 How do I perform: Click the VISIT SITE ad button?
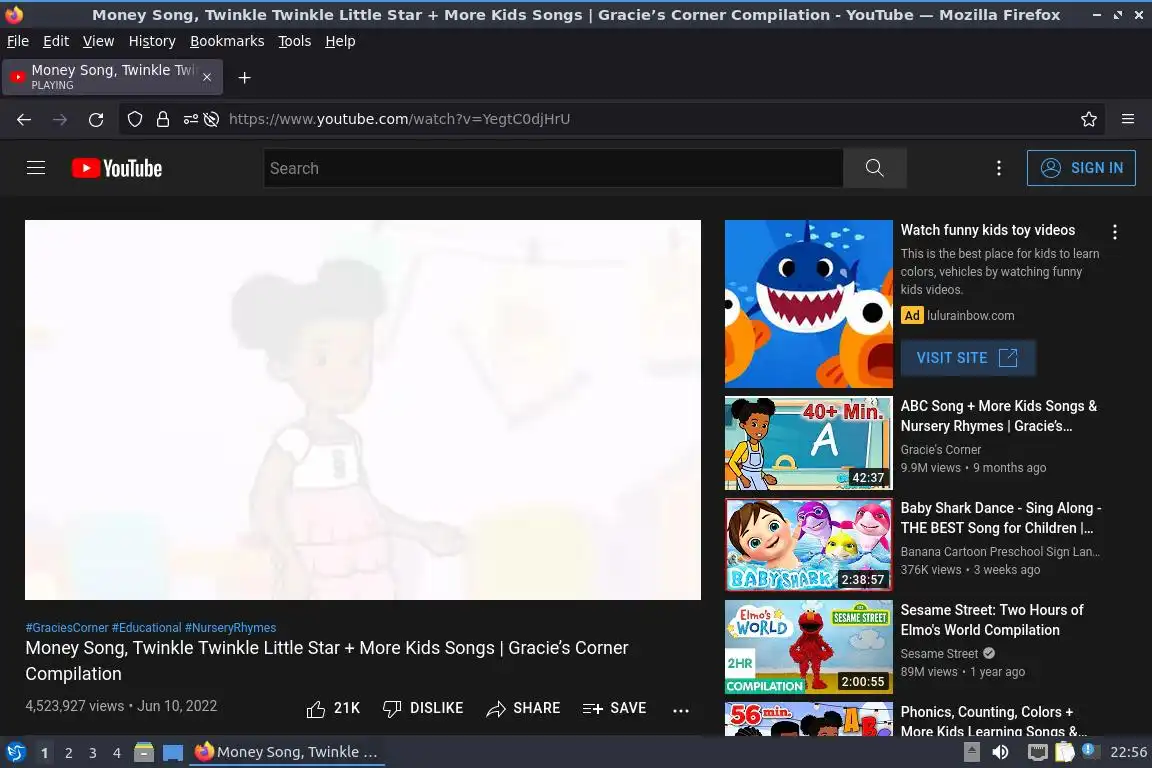point(968,358)
